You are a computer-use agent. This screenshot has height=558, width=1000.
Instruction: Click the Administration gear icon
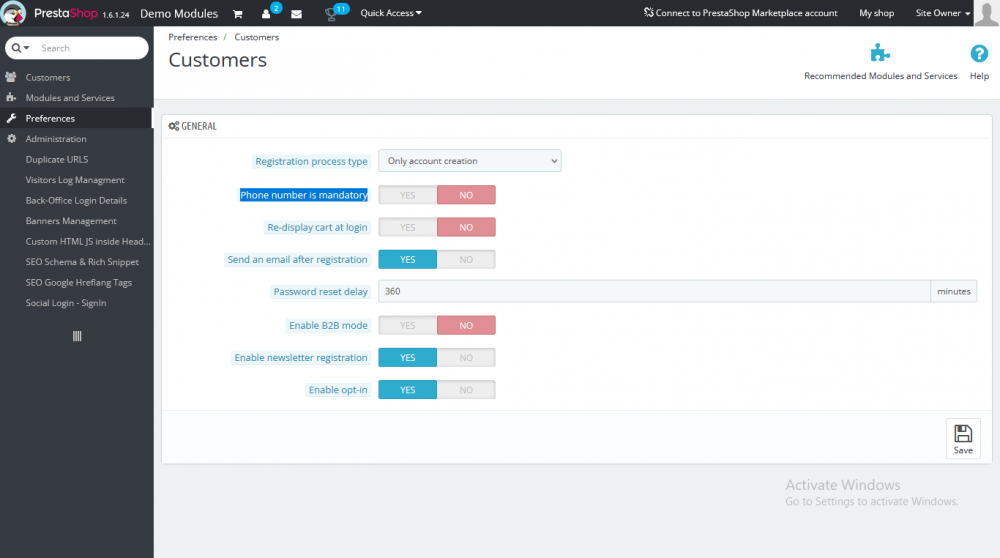click(11, 138)
